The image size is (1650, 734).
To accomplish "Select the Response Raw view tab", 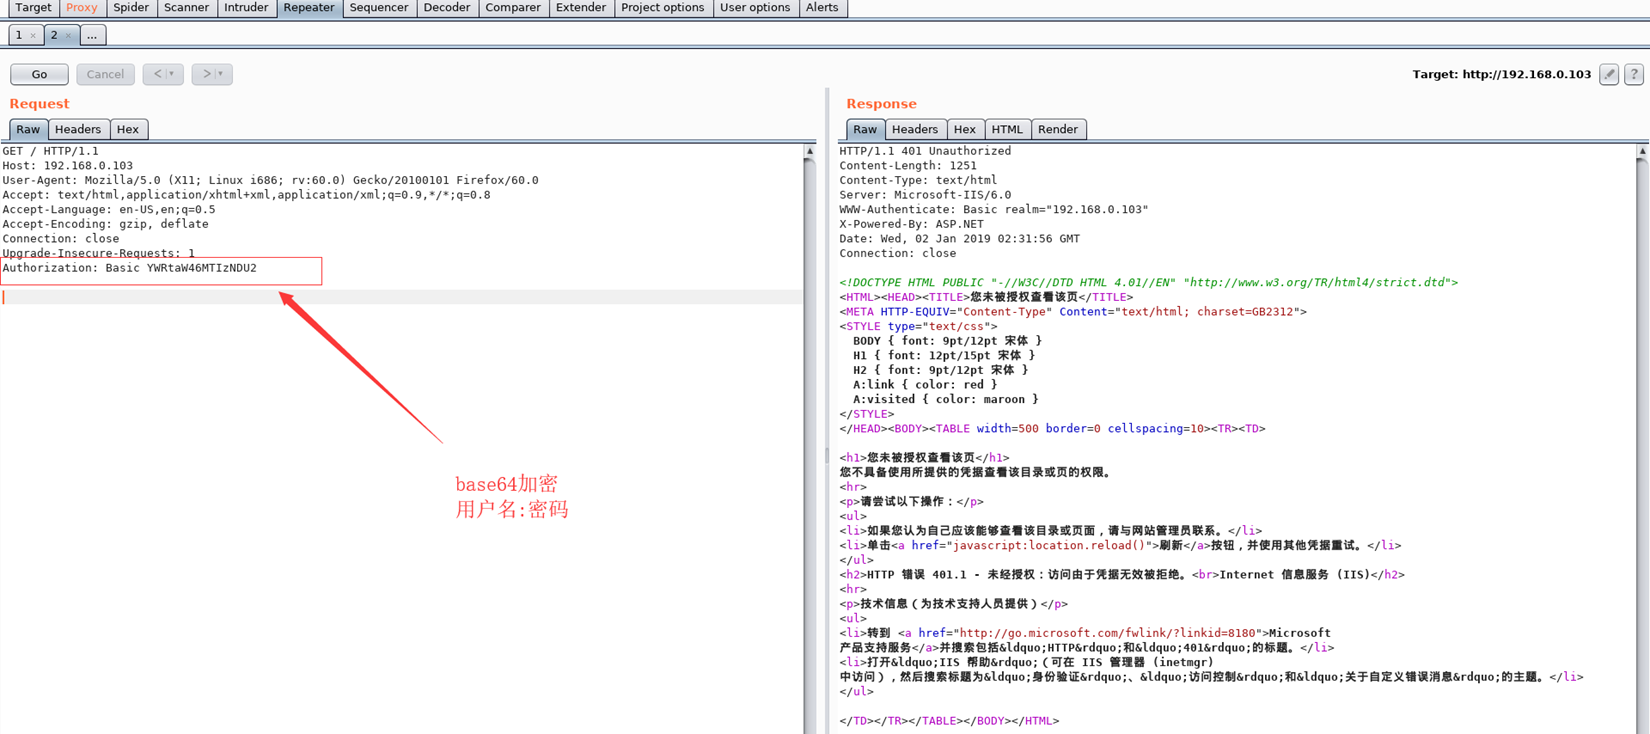I will click(x=865, y=129).
